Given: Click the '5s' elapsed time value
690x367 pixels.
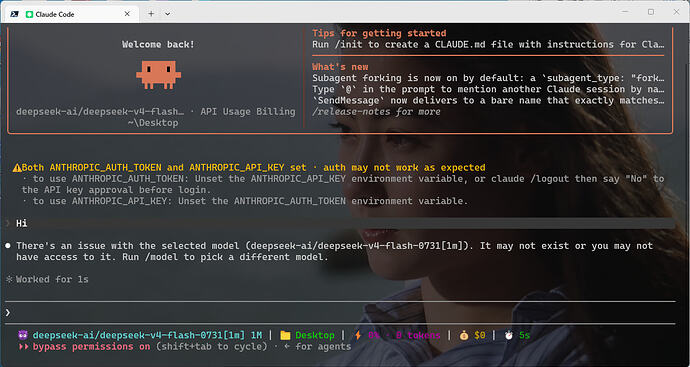Looking at the screenshot, I should 524,335.
